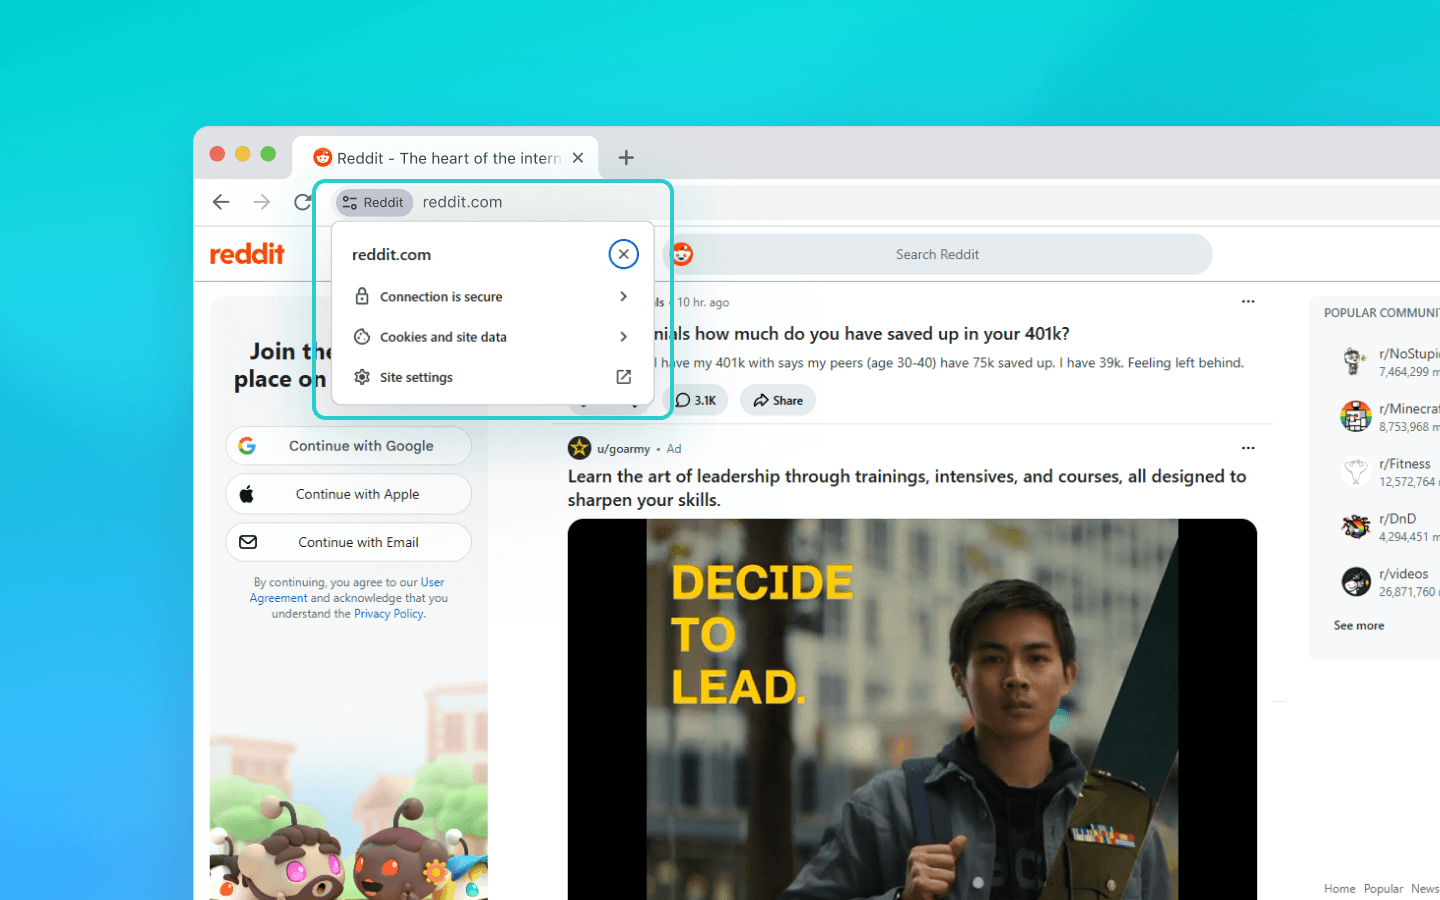
Task: Open the User Agreement link
Action: coord(347,590)
